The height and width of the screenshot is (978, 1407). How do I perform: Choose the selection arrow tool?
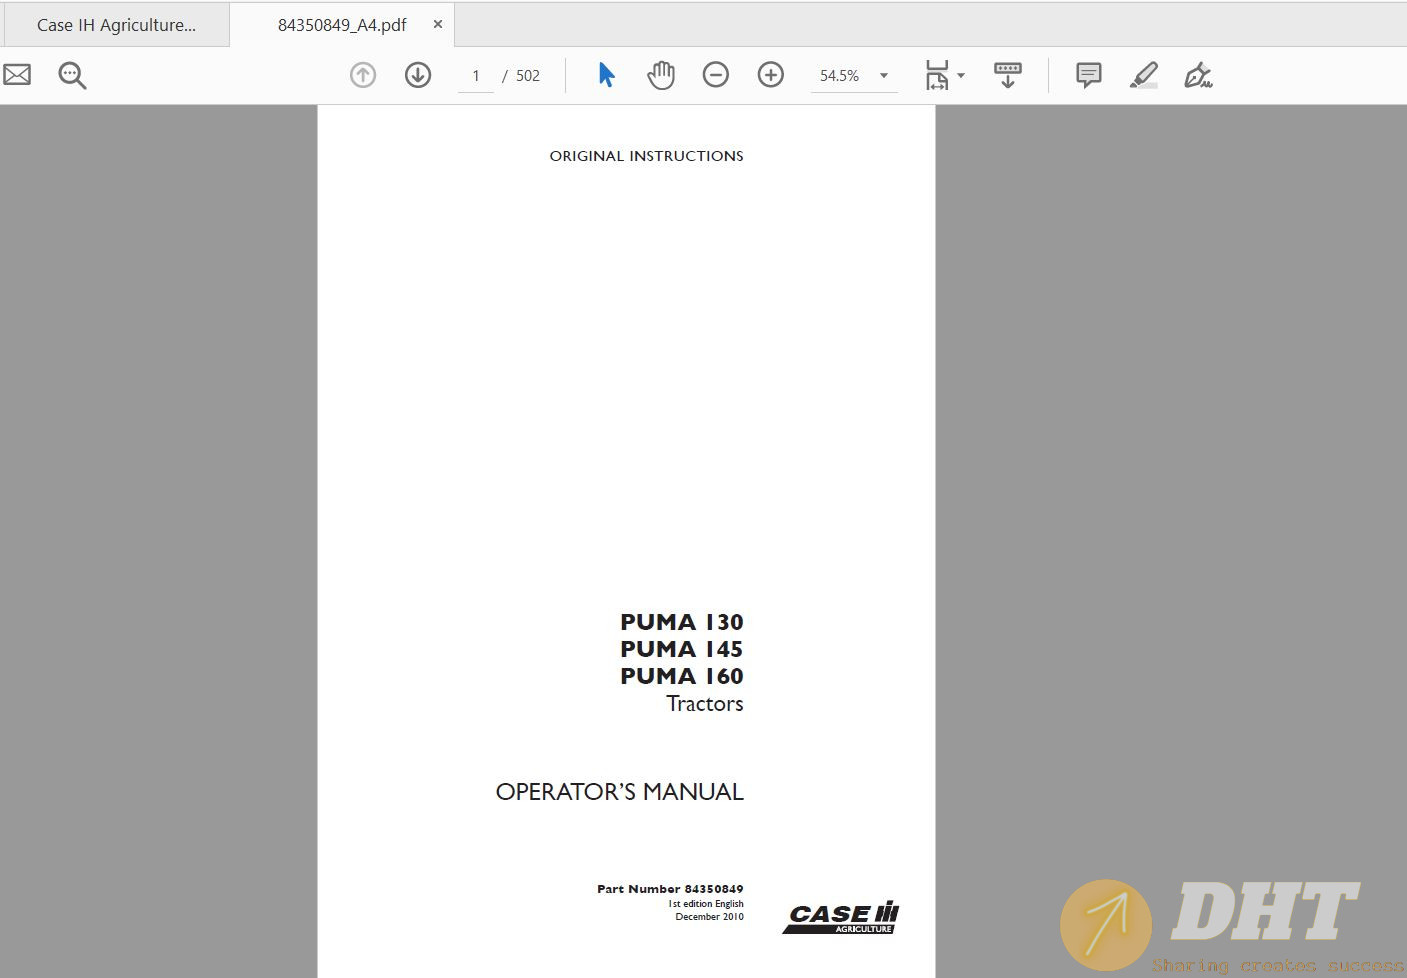tap(606, 75)
